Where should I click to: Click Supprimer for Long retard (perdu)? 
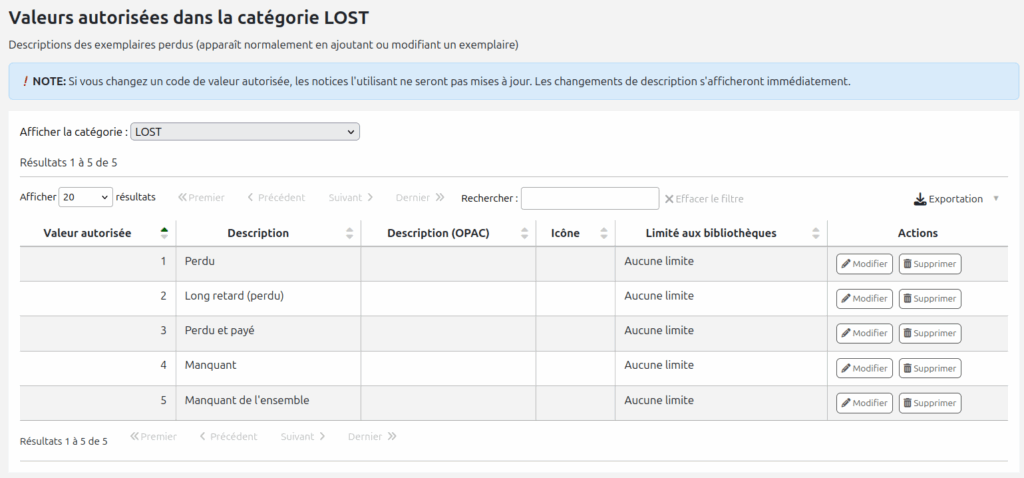(x=930, y=298)
